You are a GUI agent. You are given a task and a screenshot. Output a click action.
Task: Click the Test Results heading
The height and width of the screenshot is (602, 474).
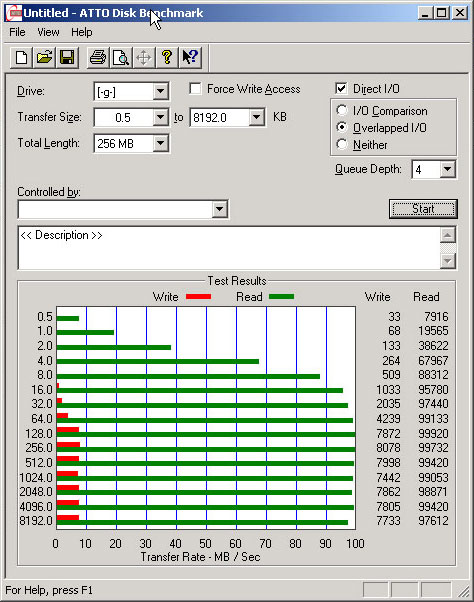(237, 281)
